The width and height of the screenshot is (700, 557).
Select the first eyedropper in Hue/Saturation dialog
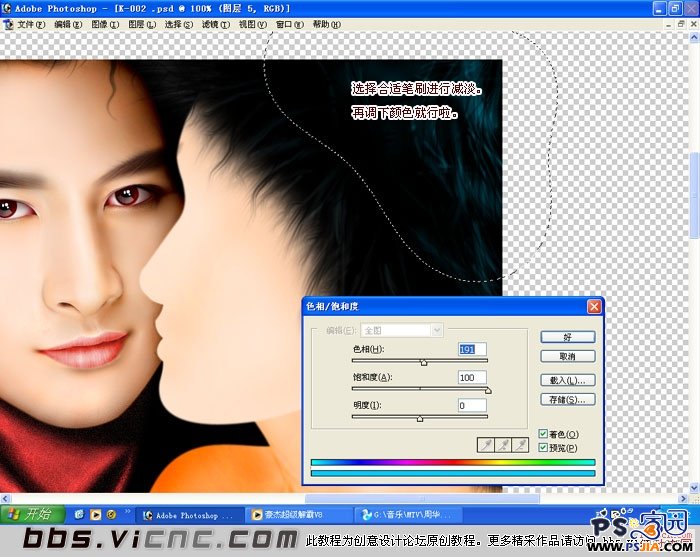click(486, 445)
